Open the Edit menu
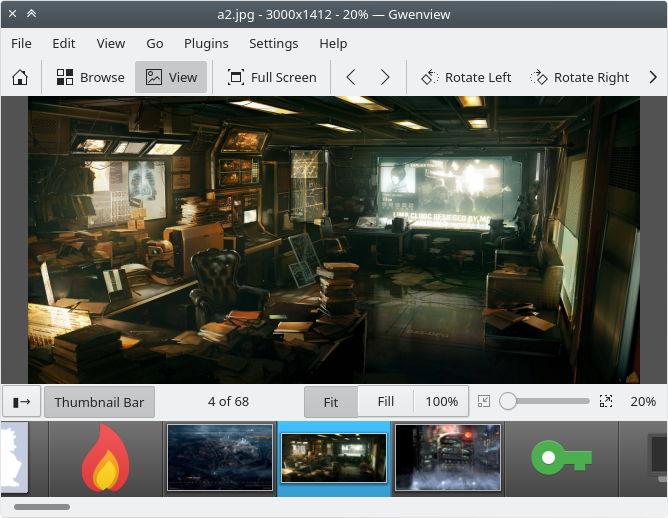The image size is (668, 518). coord(64,43)
